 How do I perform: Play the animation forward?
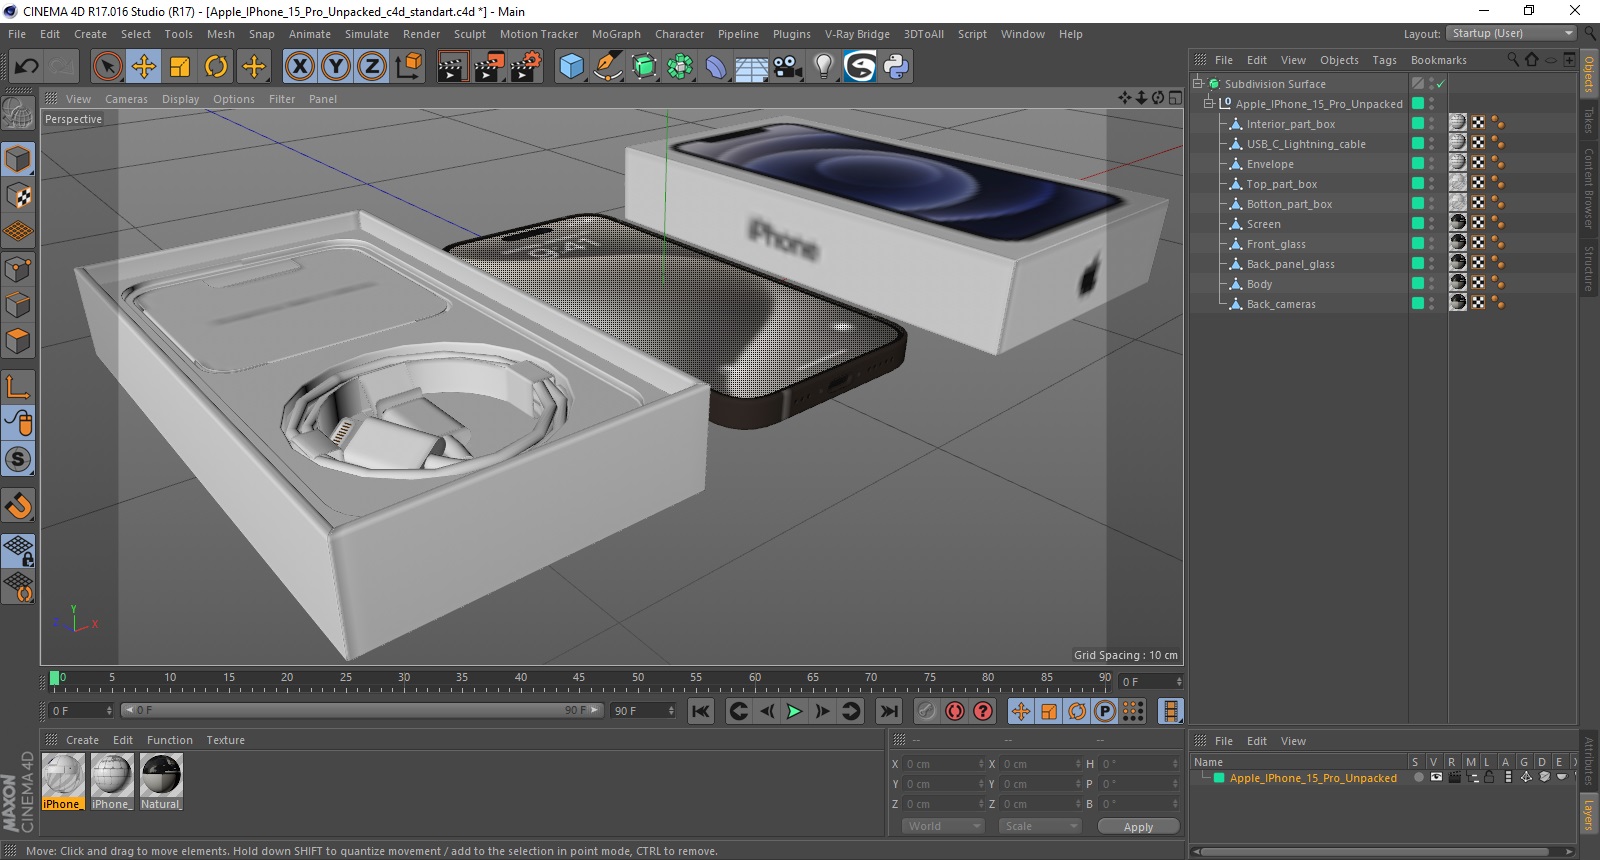tap(794, 711)
